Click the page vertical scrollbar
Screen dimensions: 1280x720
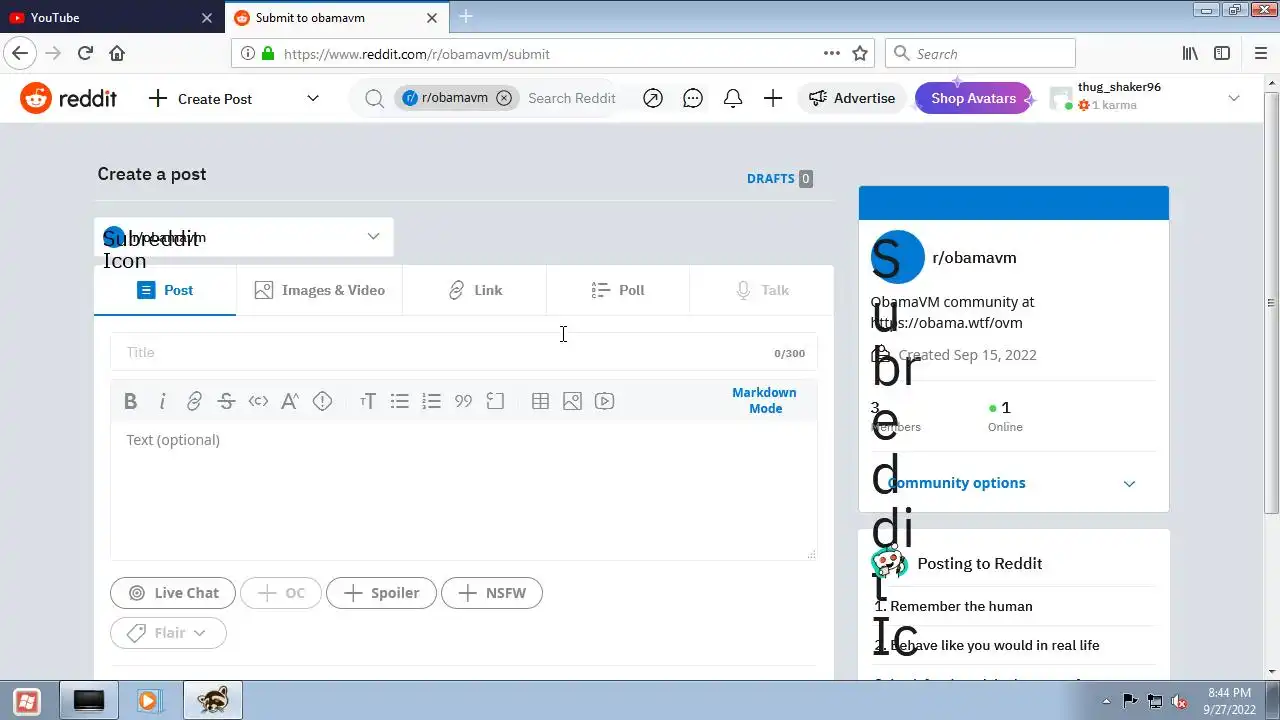[1272, 302]
